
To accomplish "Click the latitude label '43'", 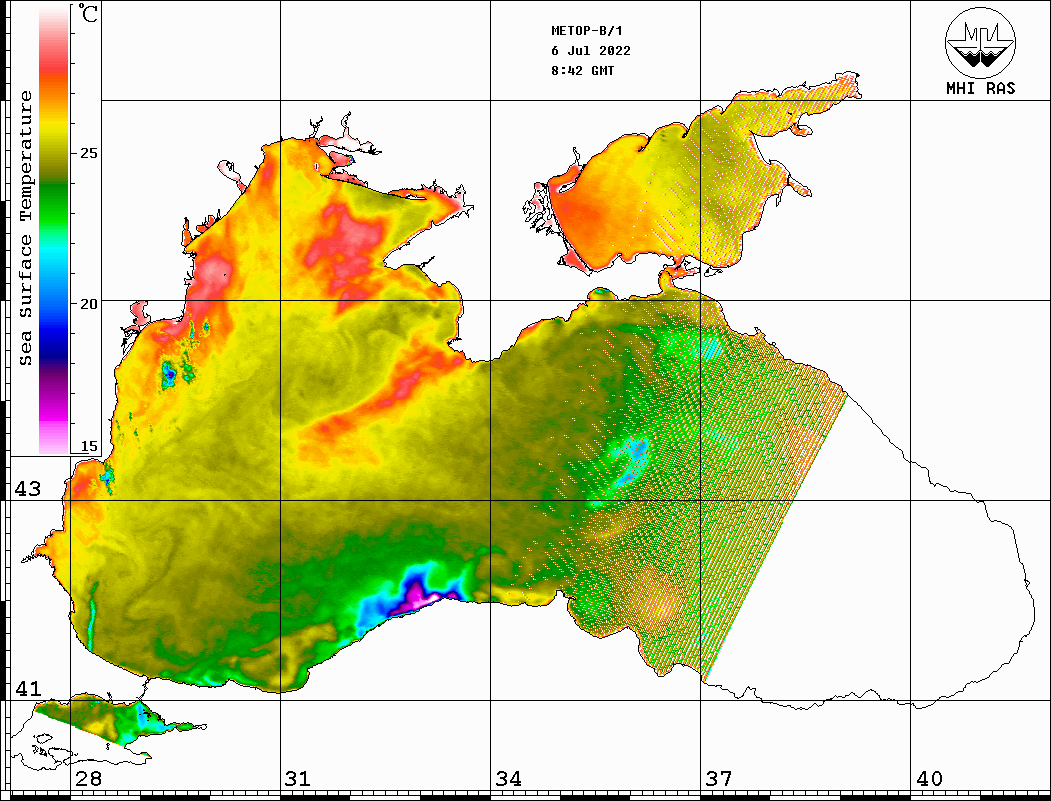I will point(27,489).
